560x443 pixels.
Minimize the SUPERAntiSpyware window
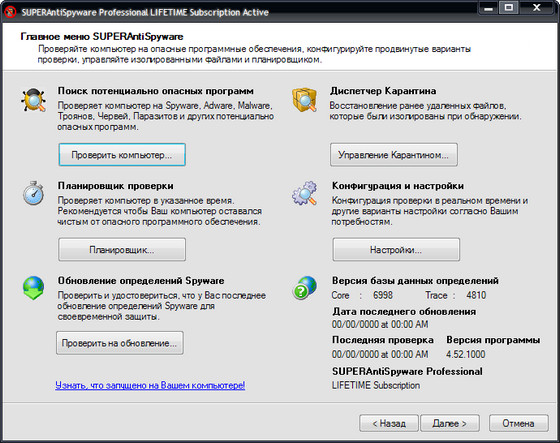[x=489, y=8]
